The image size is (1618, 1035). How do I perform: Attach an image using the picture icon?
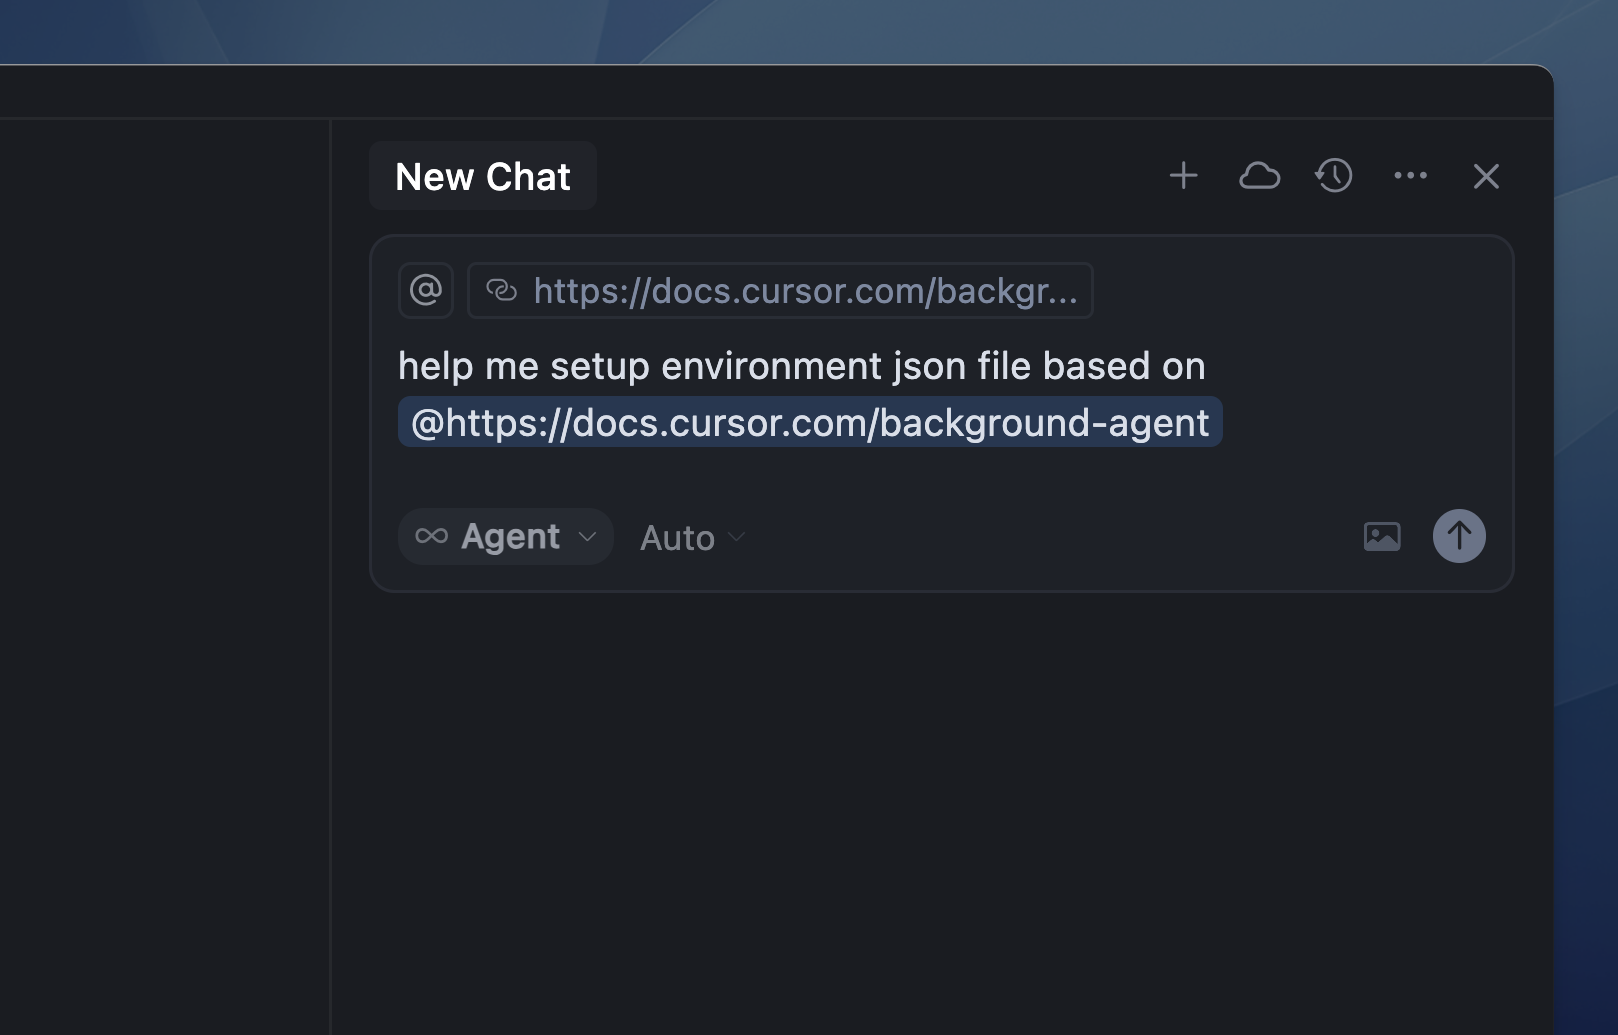1382,537
